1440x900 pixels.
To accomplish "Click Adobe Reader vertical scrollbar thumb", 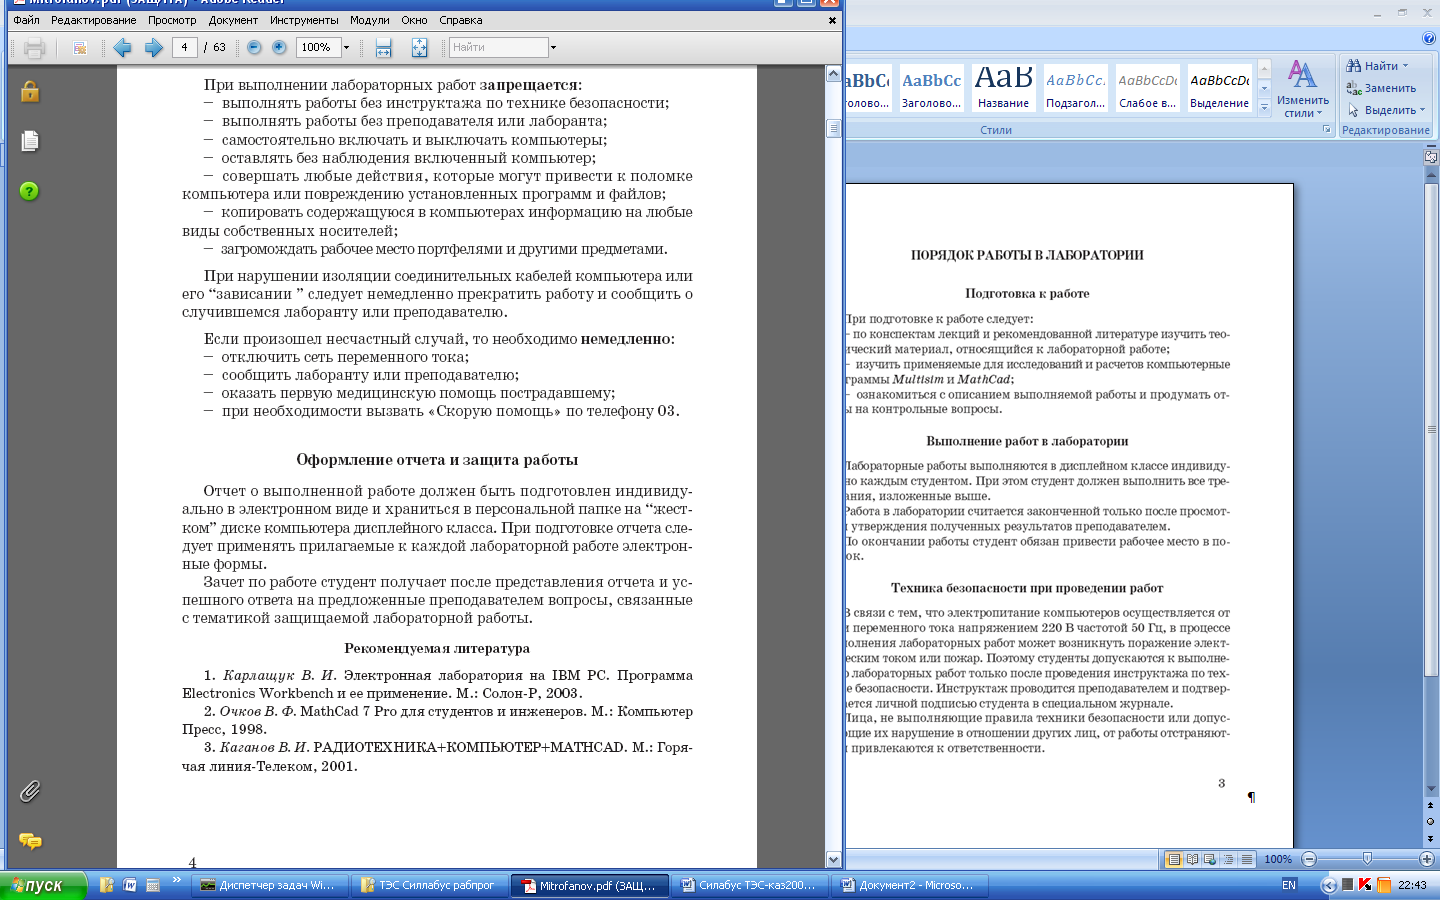I will [833, 128].
